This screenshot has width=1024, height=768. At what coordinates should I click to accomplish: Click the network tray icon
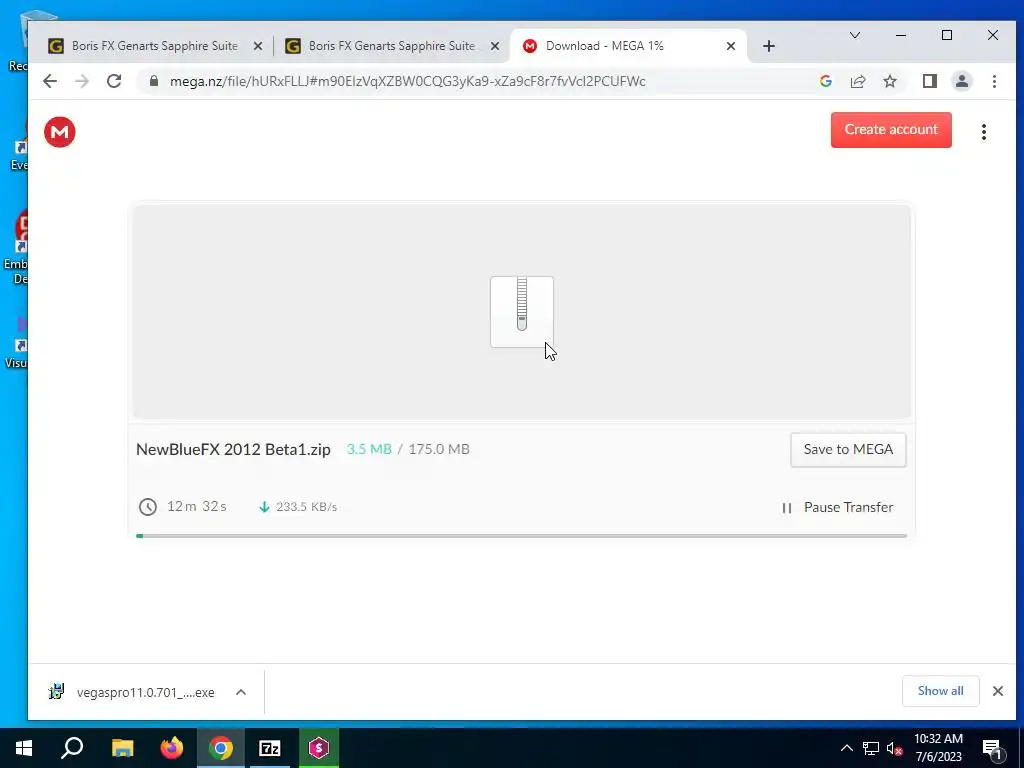(x=871, y=748)
